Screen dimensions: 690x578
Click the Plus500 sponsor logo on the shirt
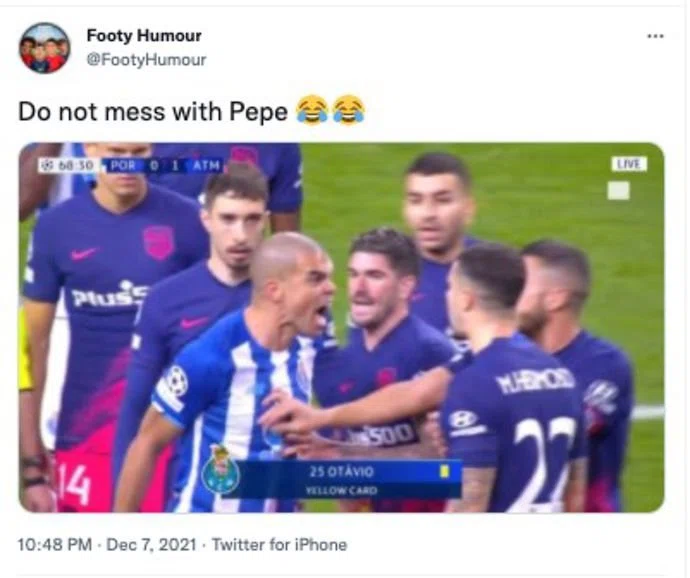108,295
